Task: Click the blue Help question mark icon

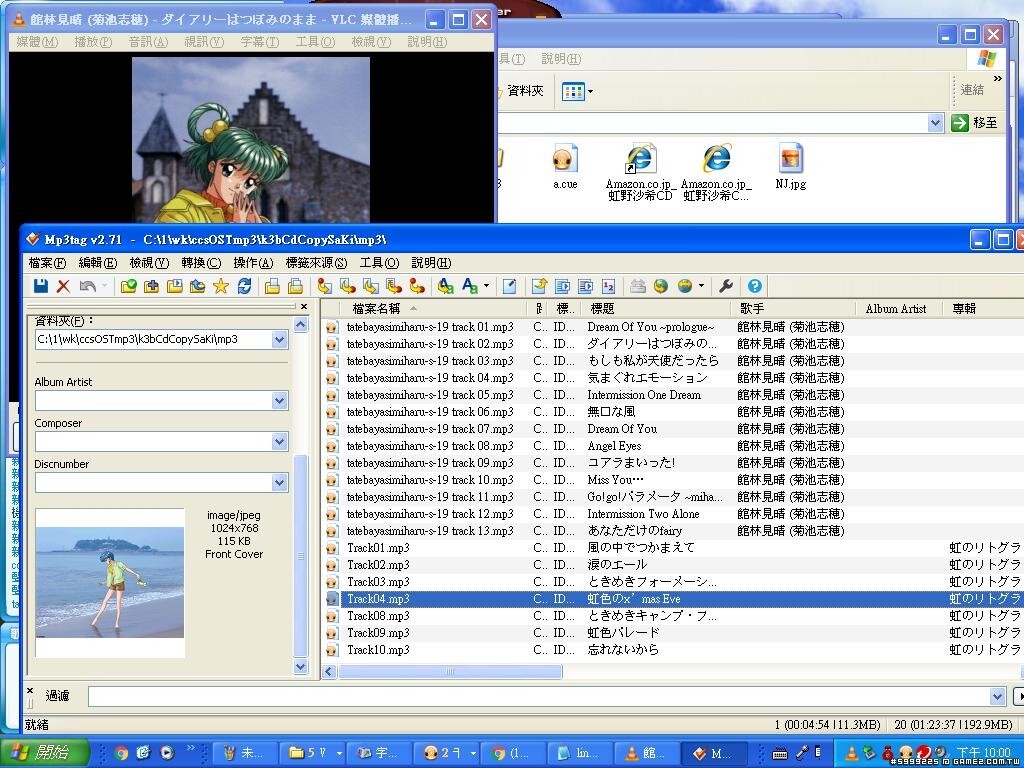Action: click(755, 286)
